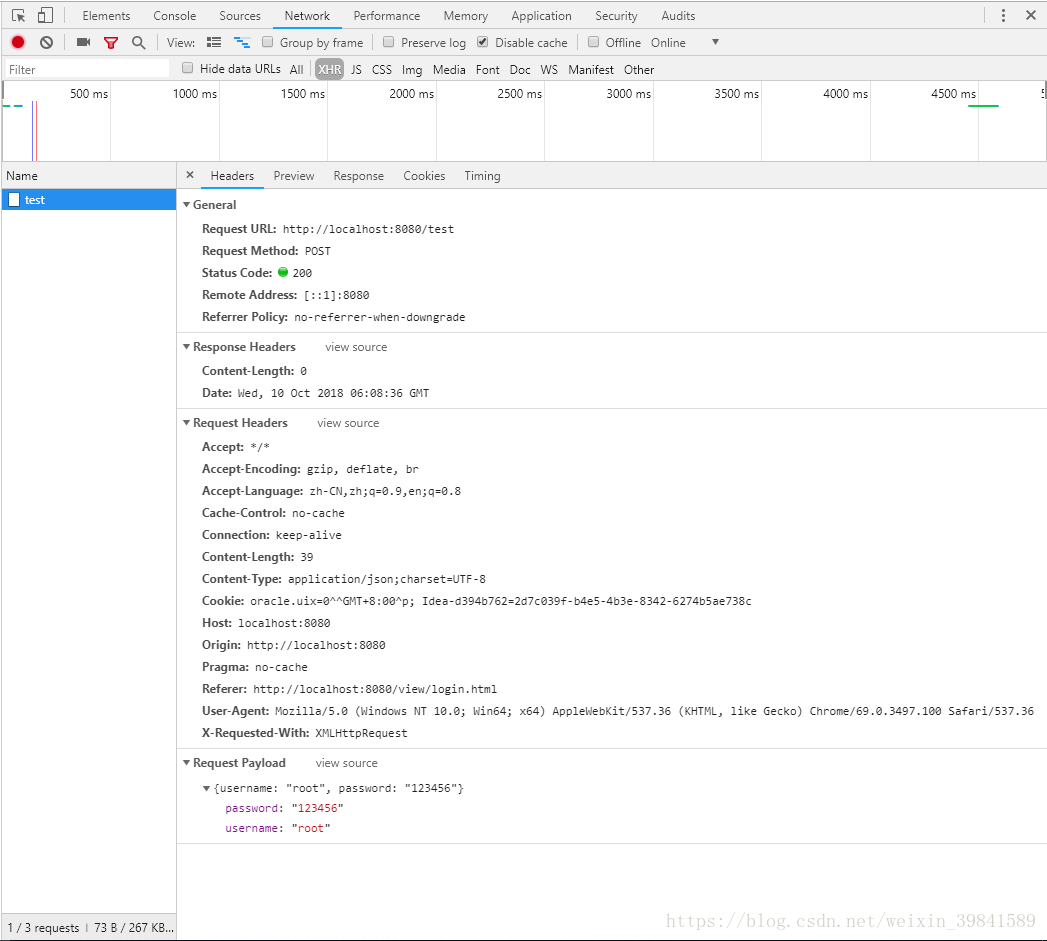
Task: Collapse the Response Headers section
Action: point(186,347)
